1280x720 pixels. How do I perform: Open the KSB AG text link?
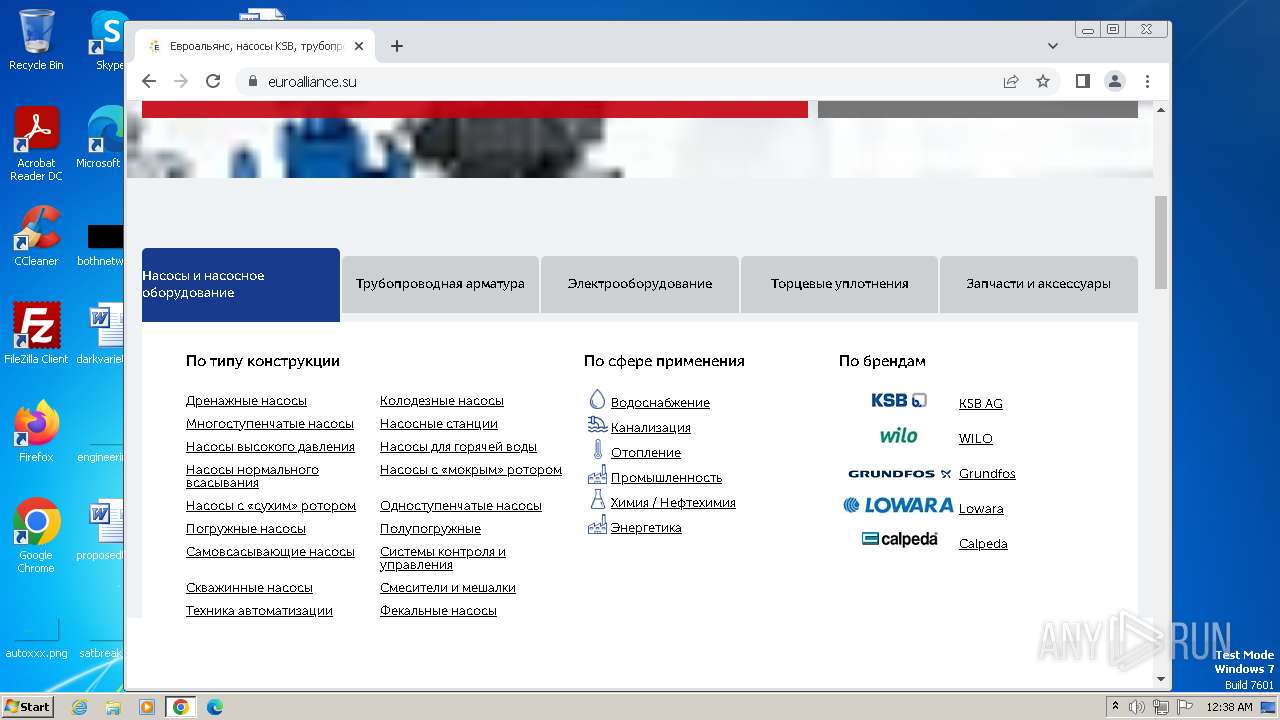[980, 404]
